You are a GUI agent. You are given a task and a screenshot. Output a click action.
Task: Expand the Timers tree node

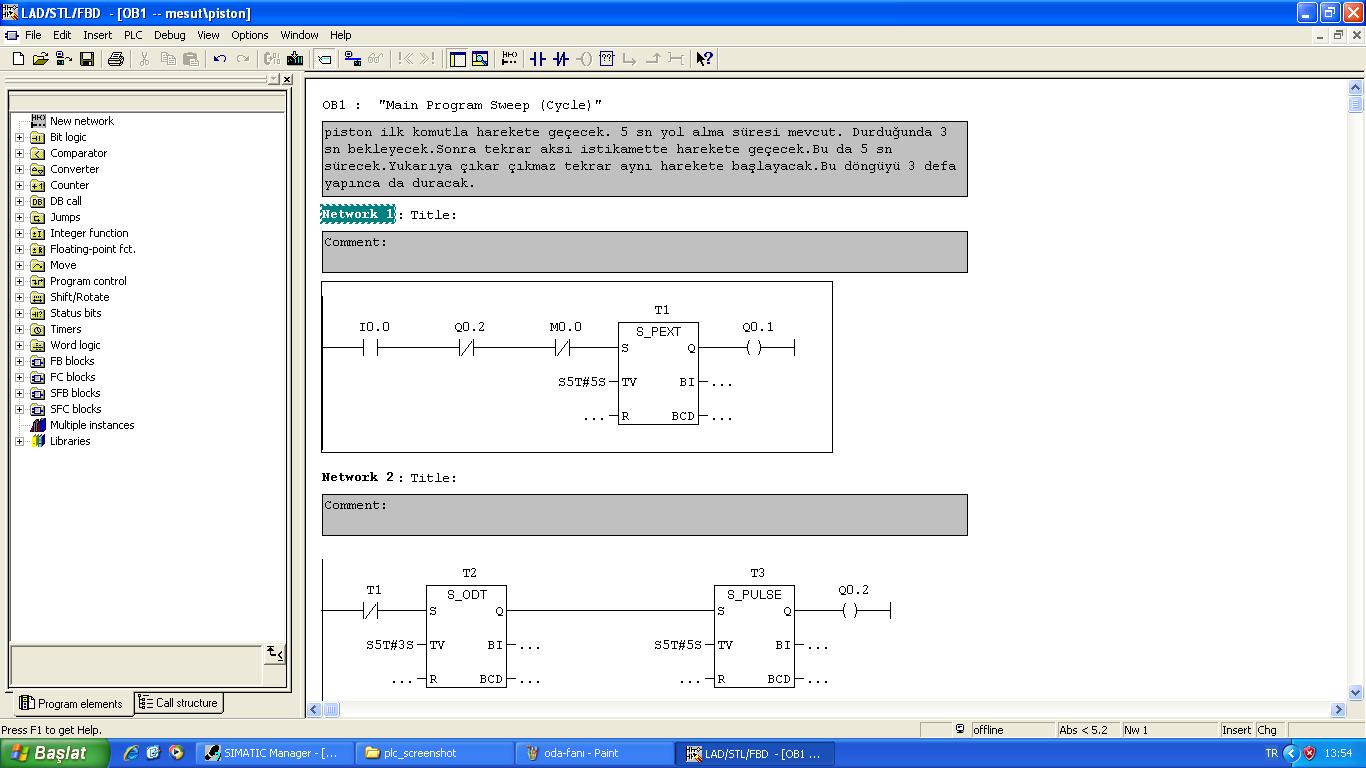click(19, 329)
